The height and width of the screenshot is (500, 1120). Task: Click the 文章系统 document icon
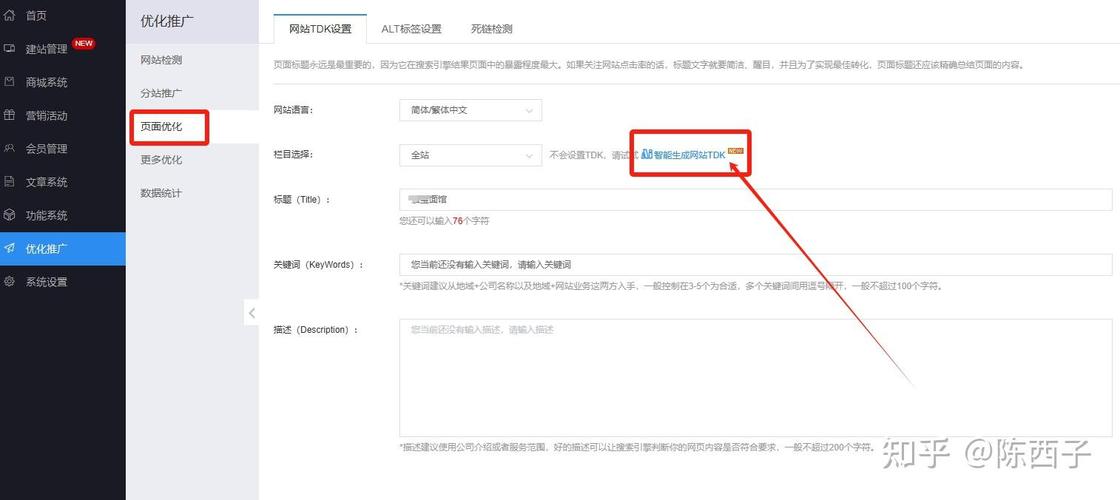point(9,182)
